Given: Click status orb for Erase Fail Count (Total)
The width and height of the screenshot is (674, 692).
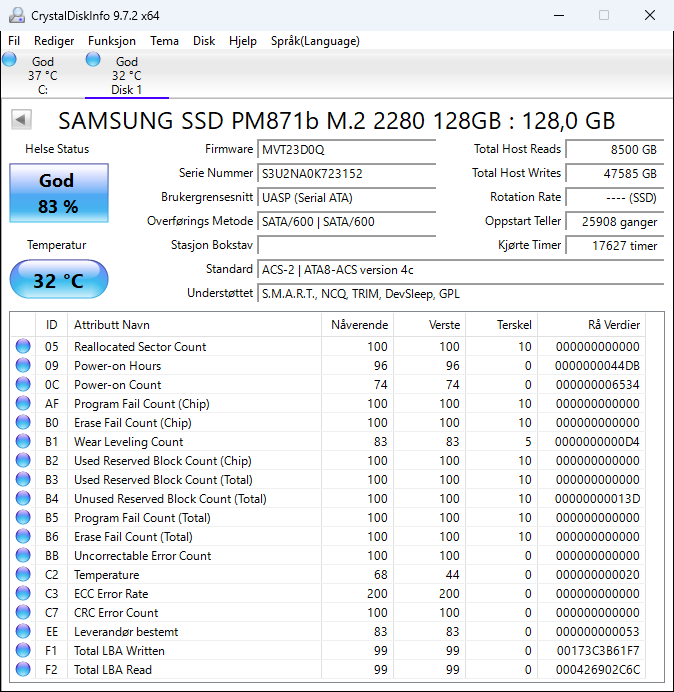Looking at the screenshot, I should (23, 536).
